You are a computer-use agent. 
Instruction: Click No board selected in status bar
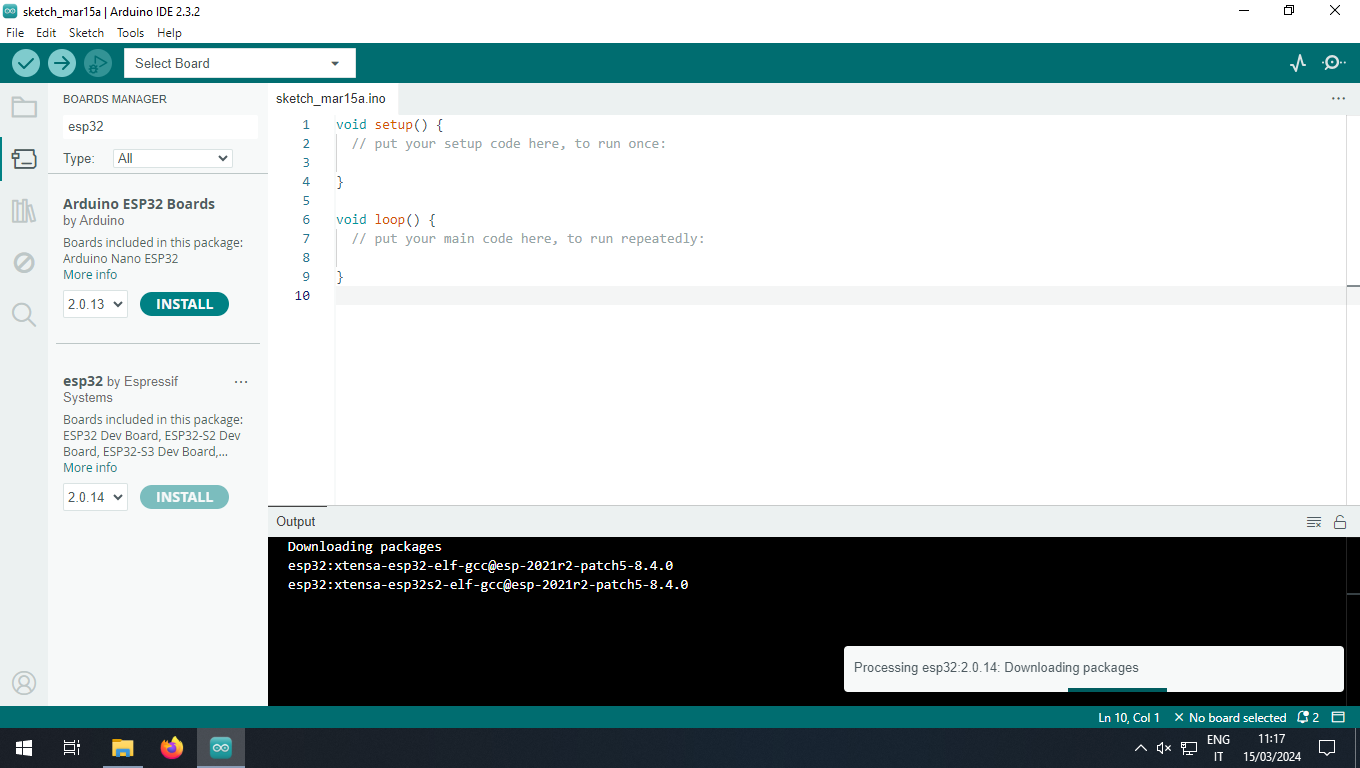click(1230, 717)
